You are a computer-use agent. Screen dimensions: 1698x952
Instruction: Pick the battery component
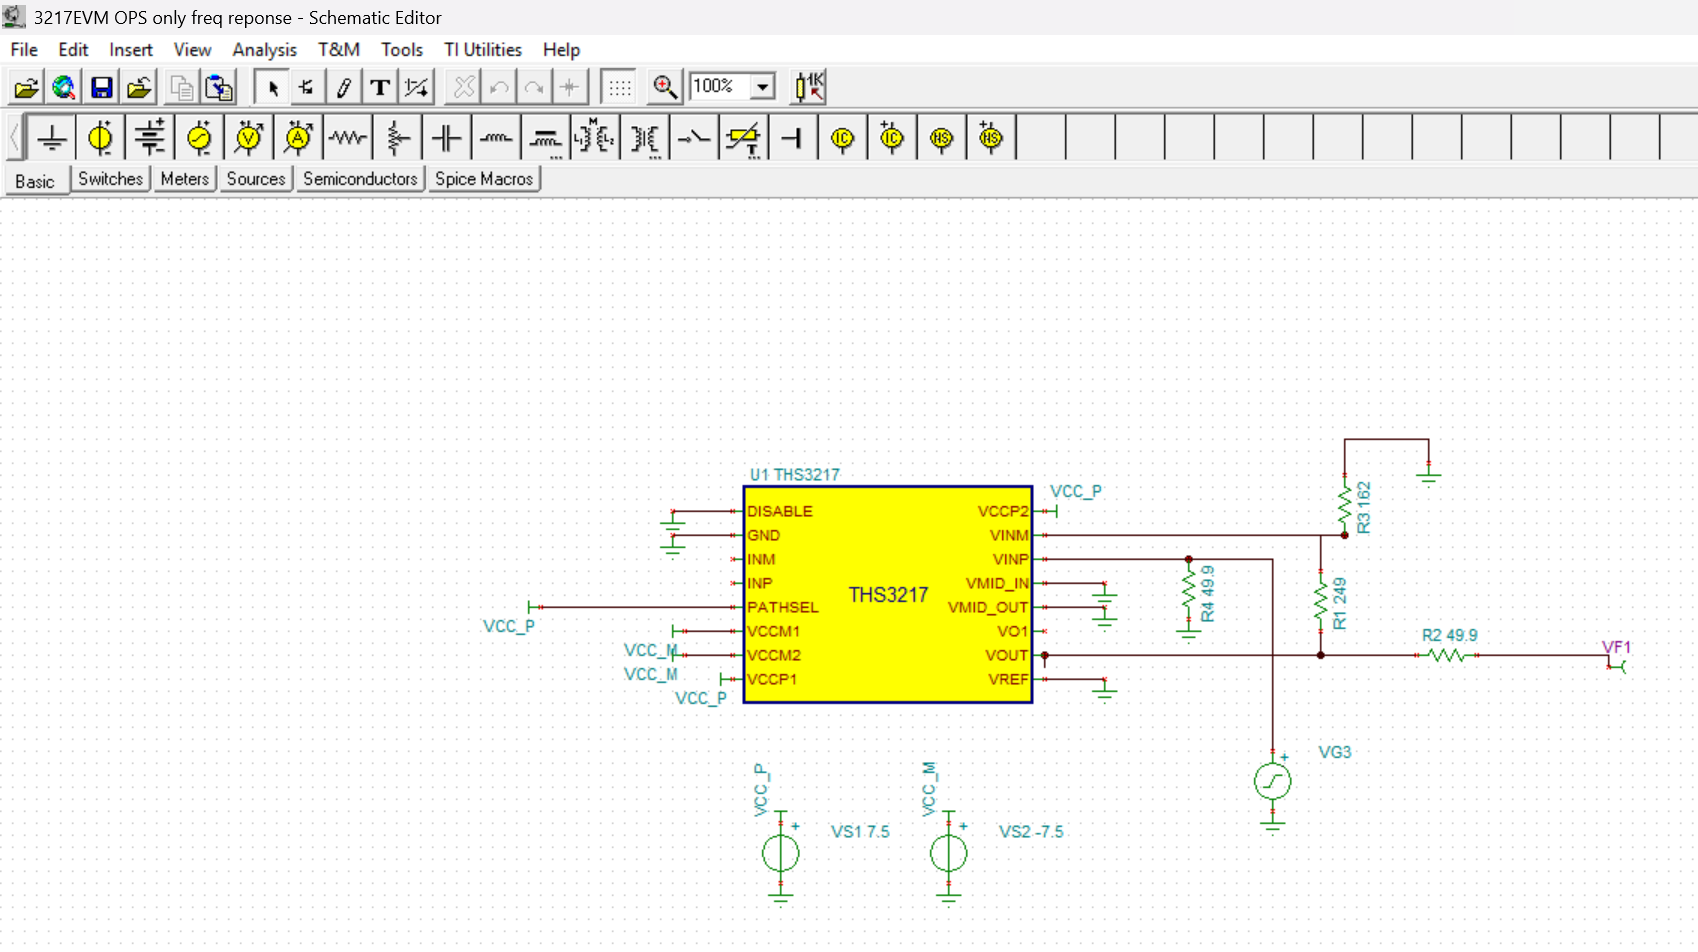point(150,138)
